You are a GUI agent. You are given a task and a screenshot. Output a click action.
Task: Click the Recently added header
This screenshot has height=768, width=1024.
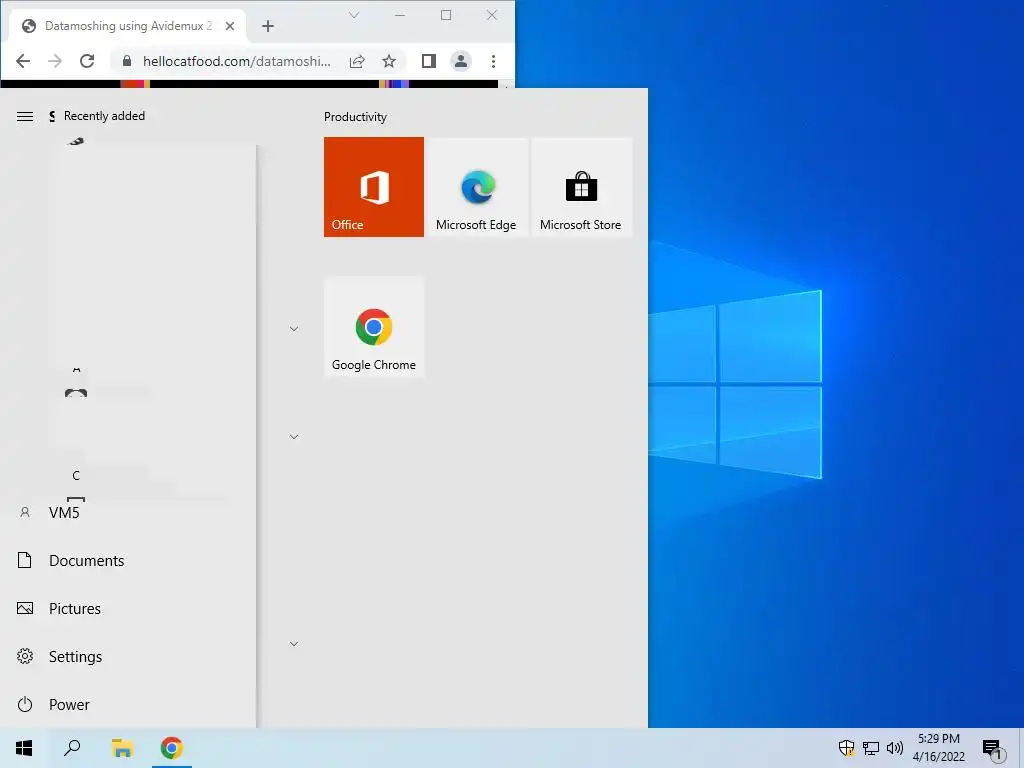[x=104, y=116]
